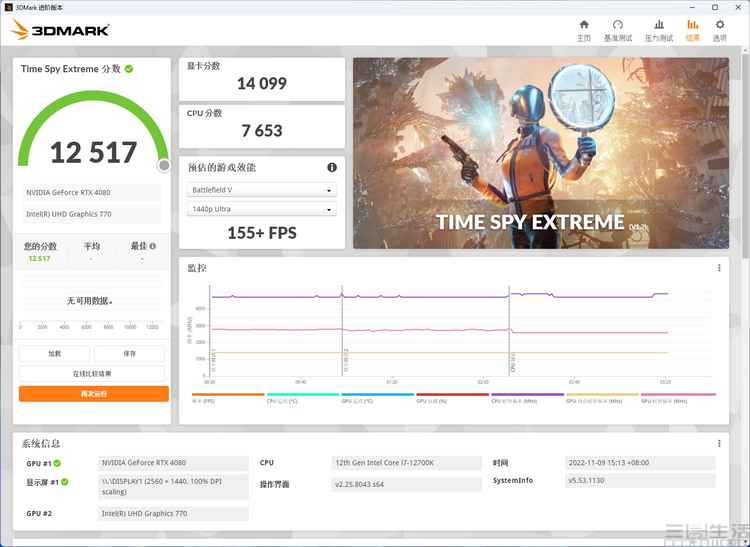Switch to the 结果 results tab
The image size is (750, 547).
[x=693, y=31]
